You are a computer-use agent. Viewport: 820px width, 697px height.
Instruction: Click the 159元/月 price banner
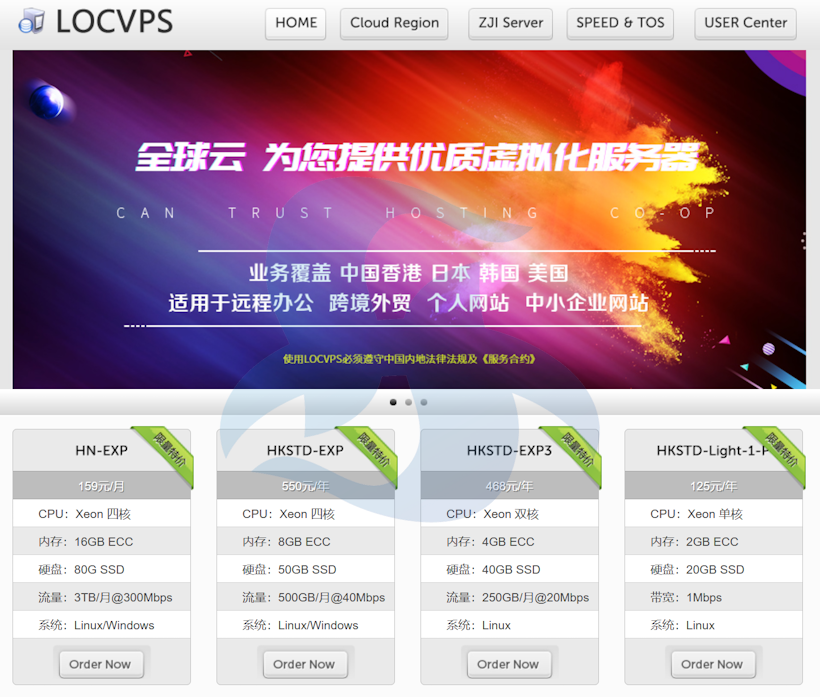(101, 484)
